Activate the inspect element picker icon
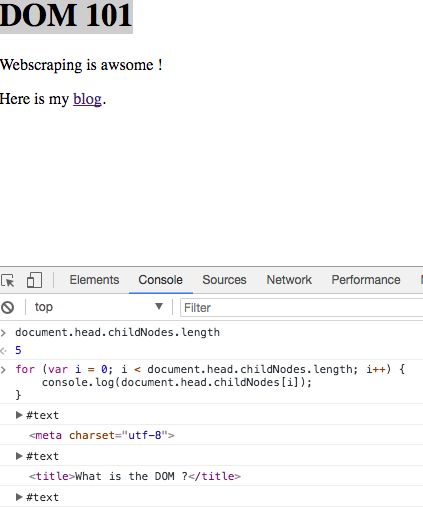This screenshot has height=507, width=423. click(x=8, y=280)
